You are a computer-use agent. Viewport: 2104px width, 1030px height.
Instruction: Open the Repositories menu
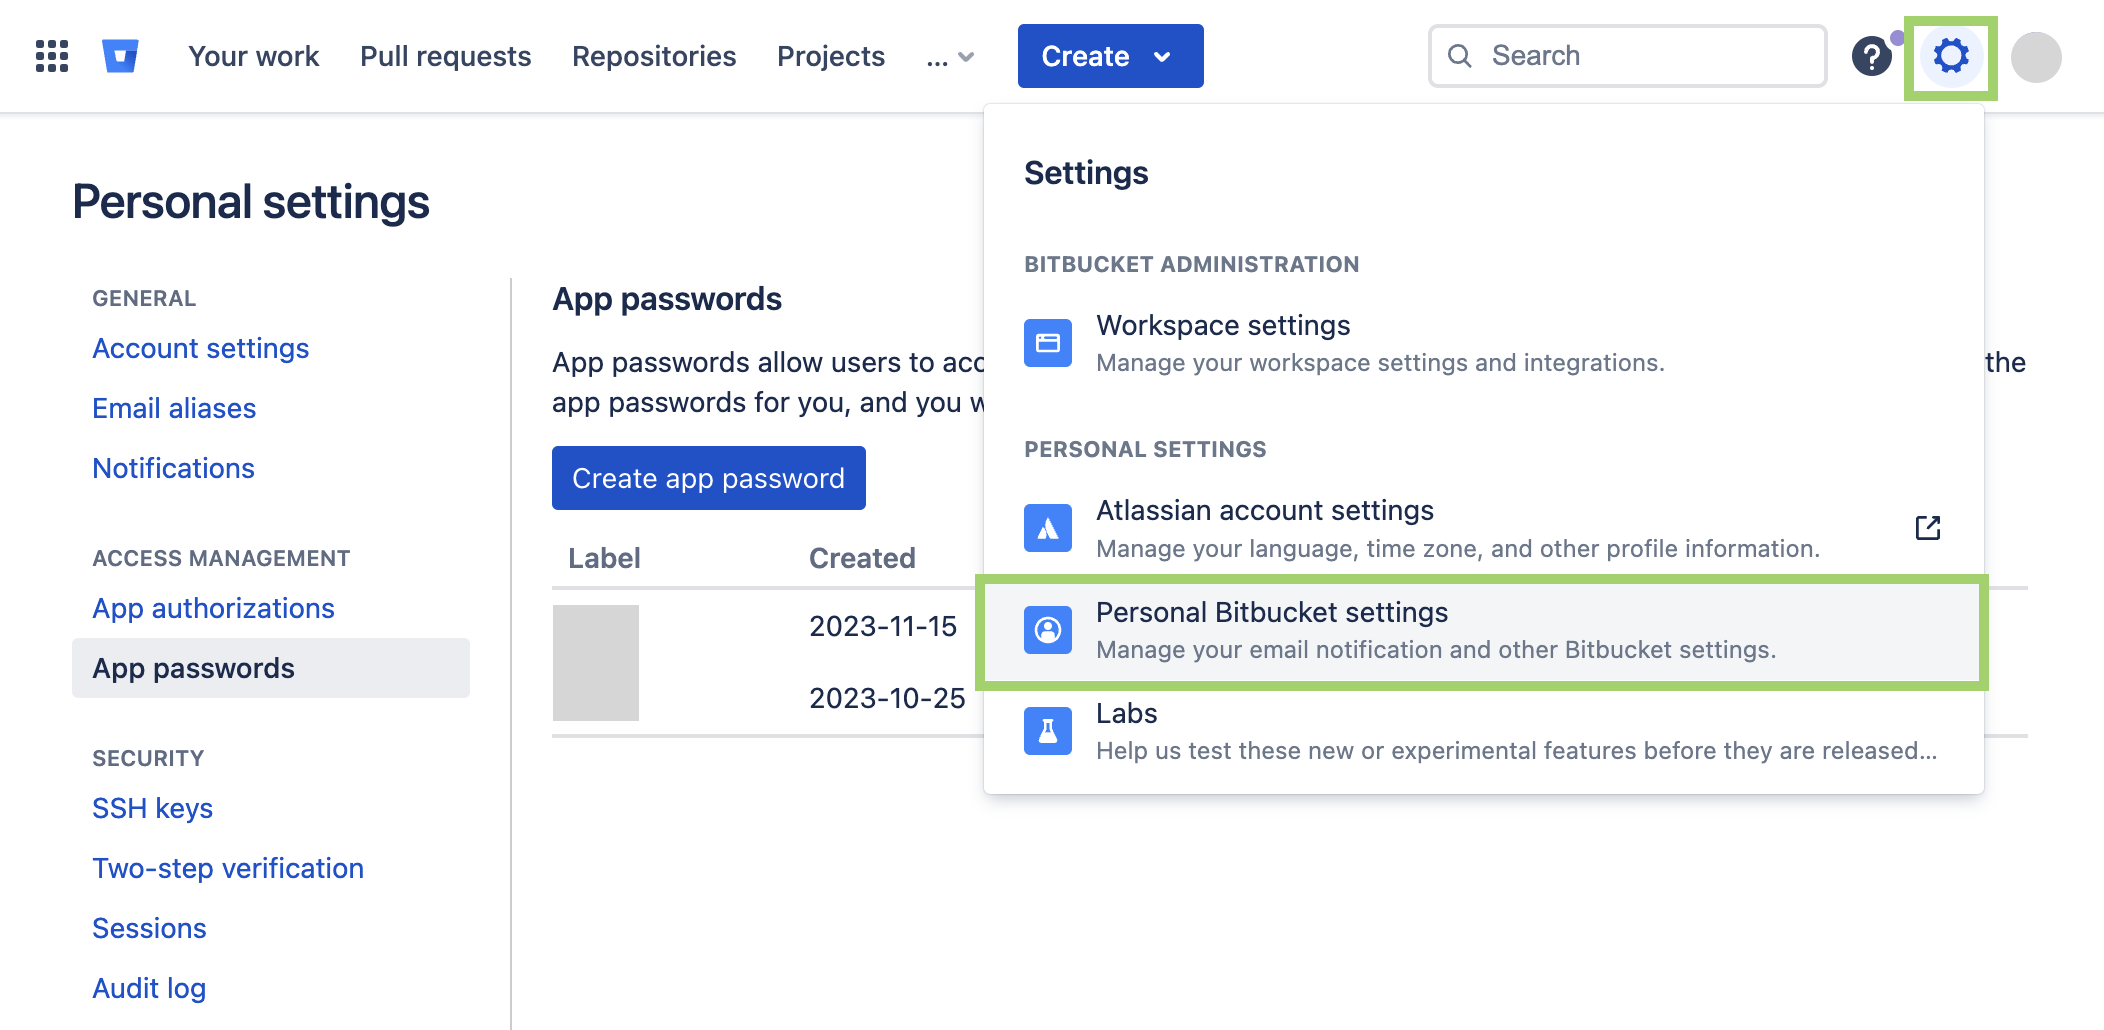654,56
